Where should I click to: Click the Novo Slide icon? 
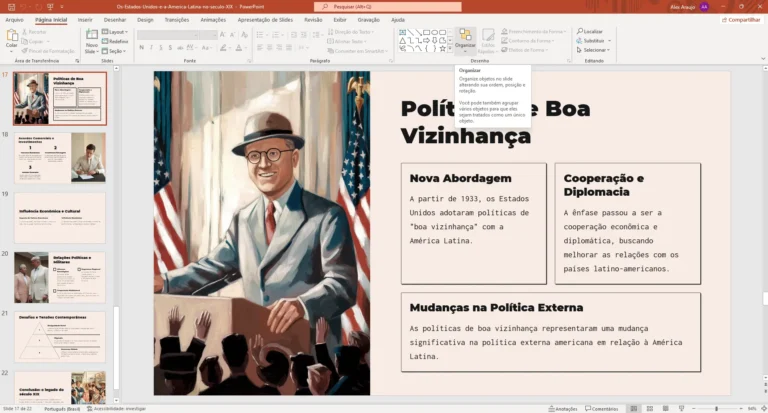(x=92, y=35)
